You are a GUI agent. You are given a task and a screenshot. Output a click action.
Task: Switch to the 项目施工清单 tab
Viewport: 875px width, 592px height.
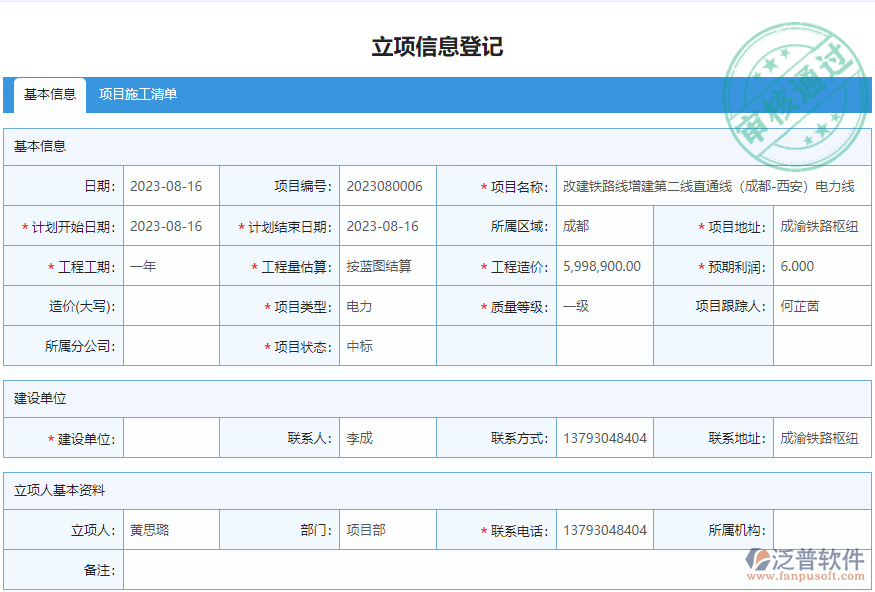pos(139,94)
